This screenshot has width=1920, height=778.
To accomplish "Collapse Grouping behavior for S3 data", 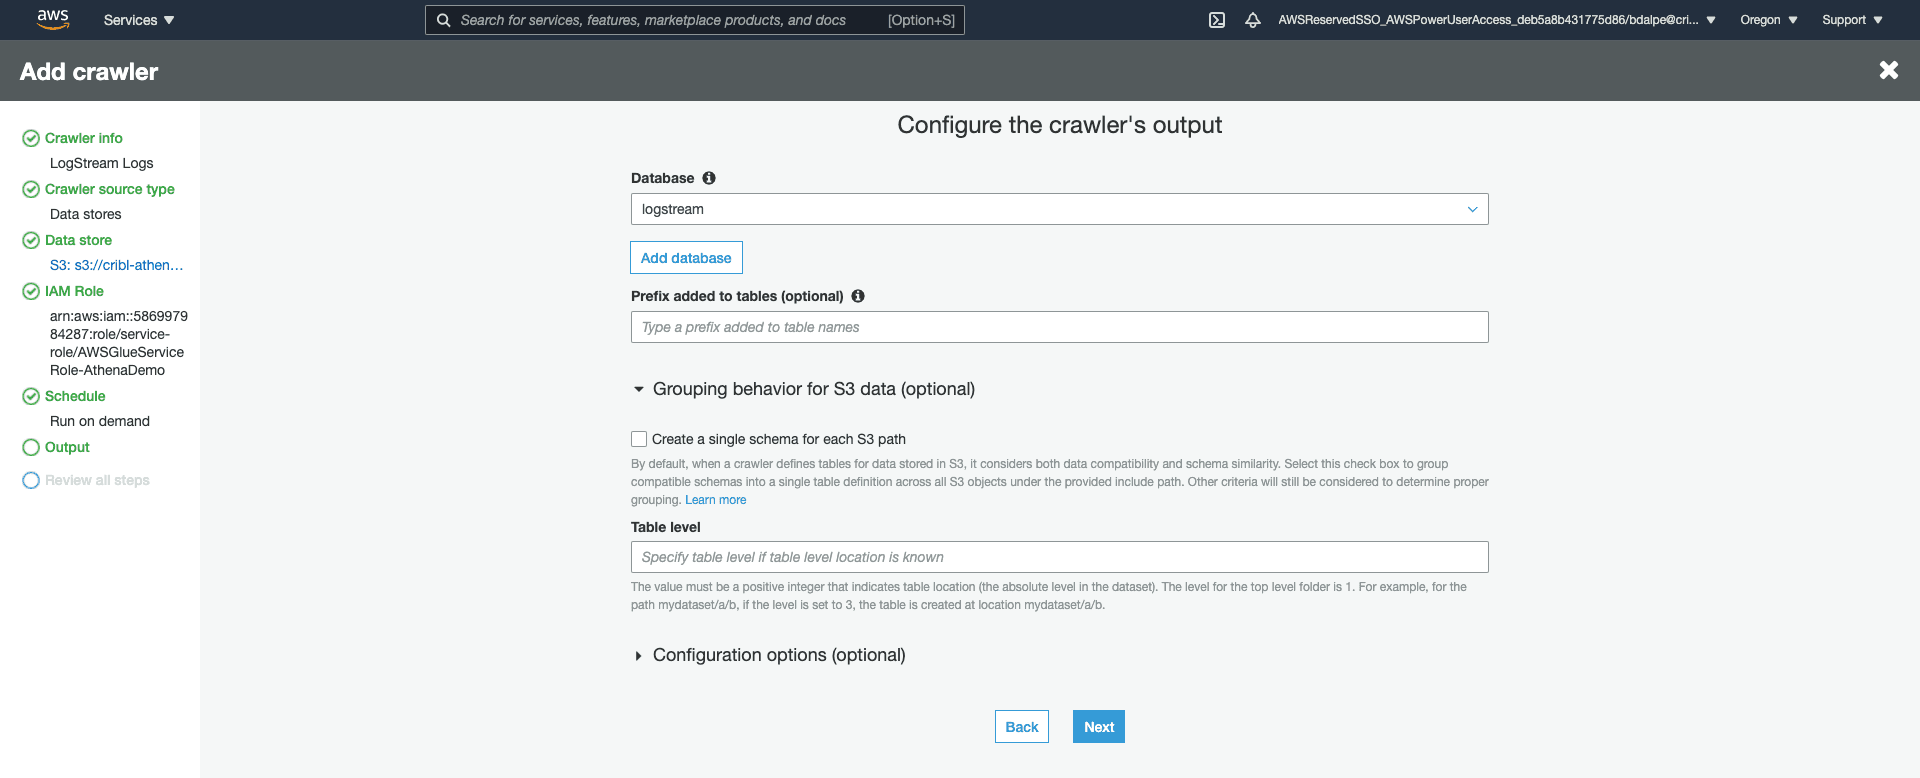I will pos(639,389).
